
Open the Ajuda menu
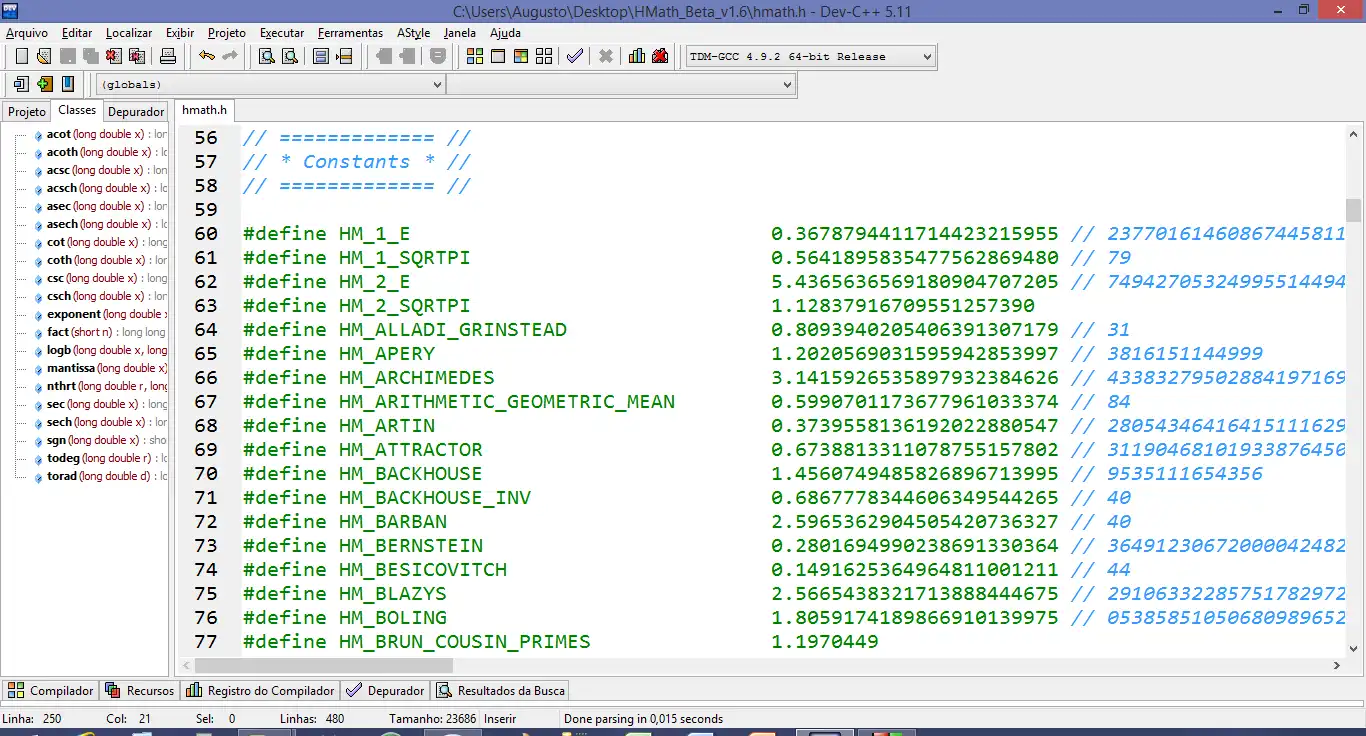click(x=505, y=33)
